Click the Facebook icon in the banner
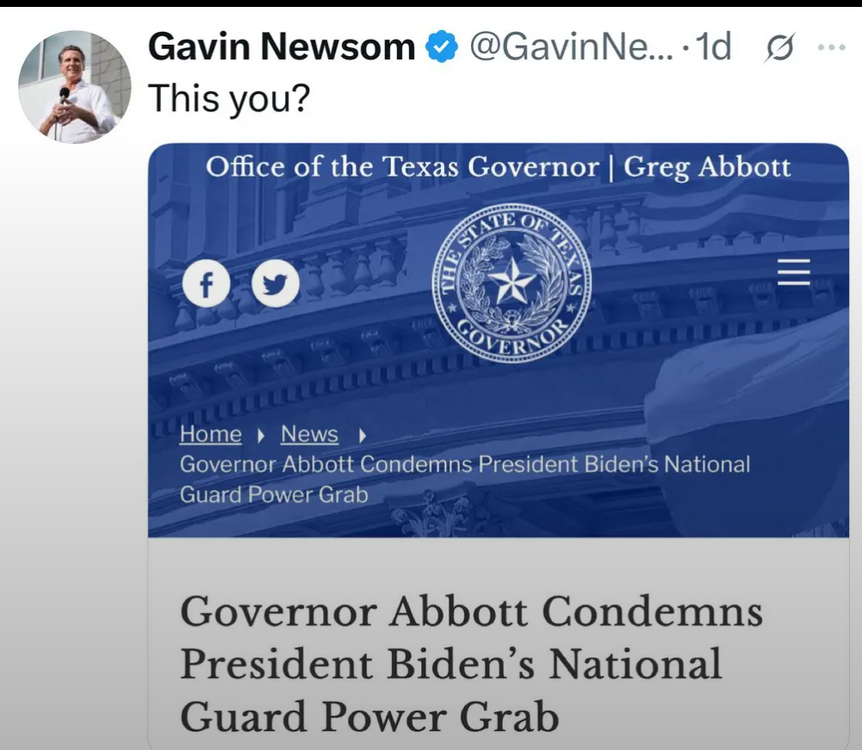 206,284
